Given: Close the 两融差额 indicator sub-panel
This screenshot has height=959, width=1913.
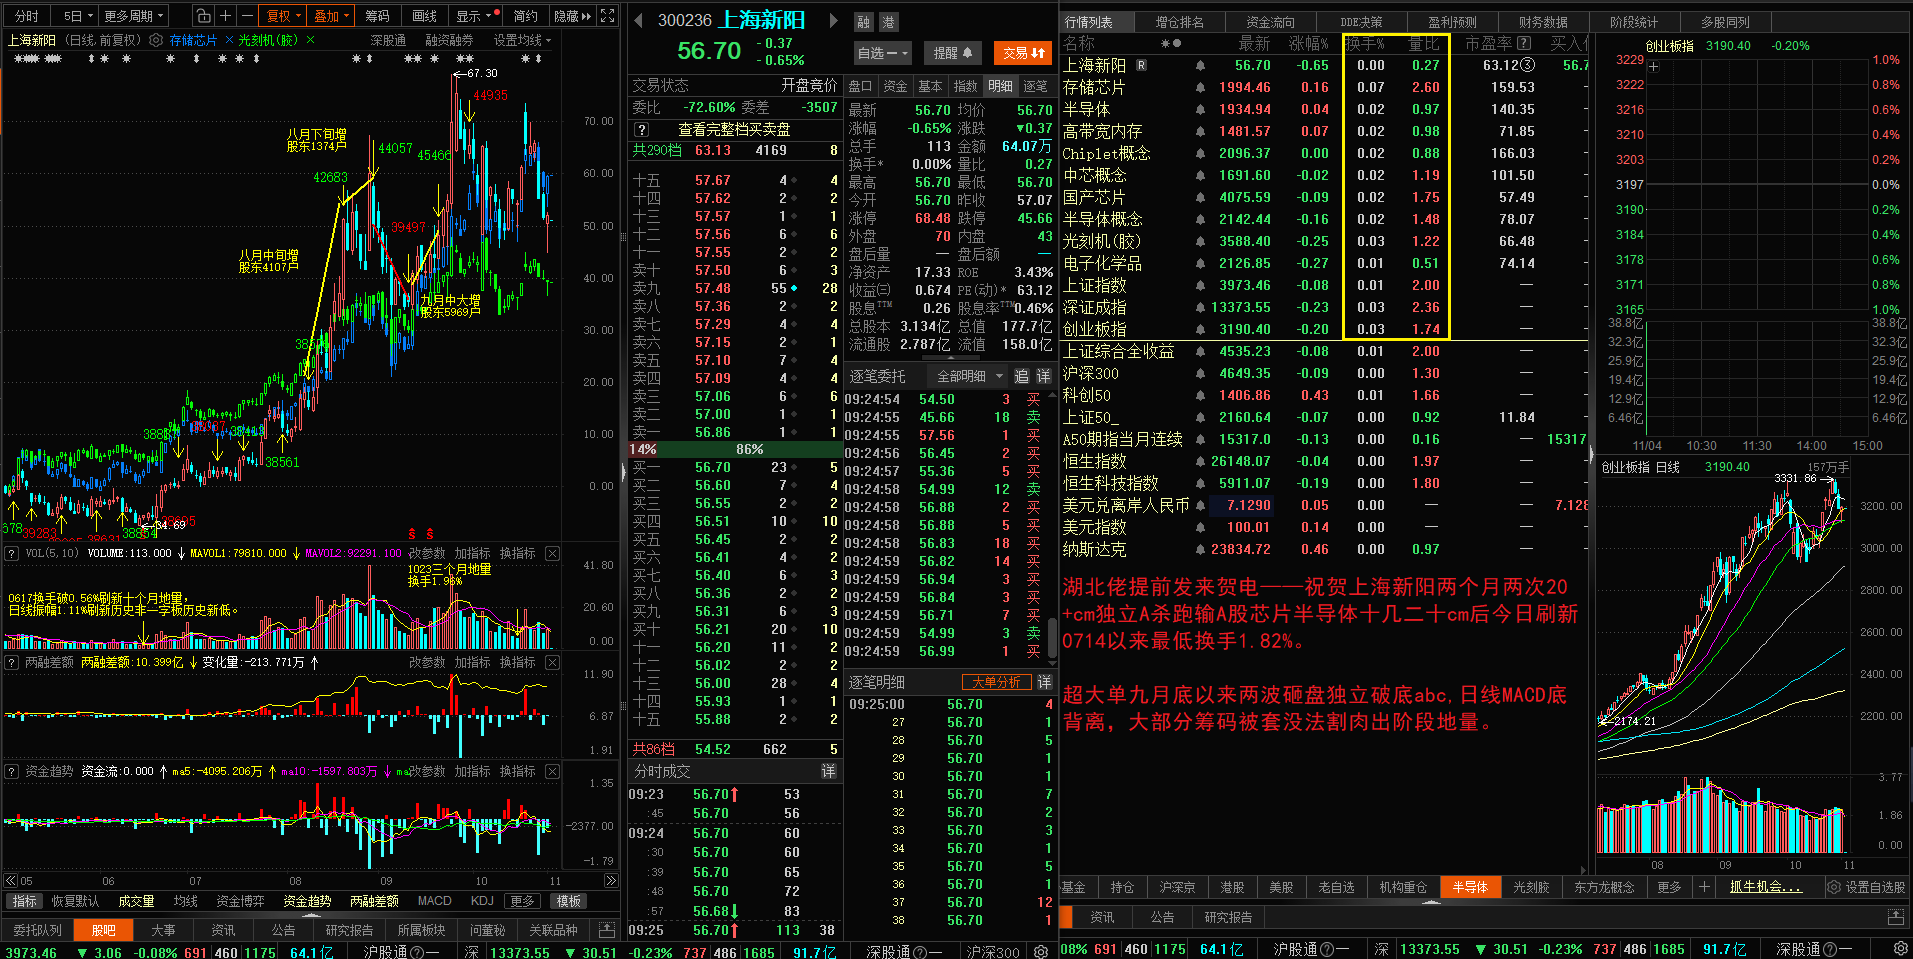Looking at the screenshot, I should [x=552, y=662].
